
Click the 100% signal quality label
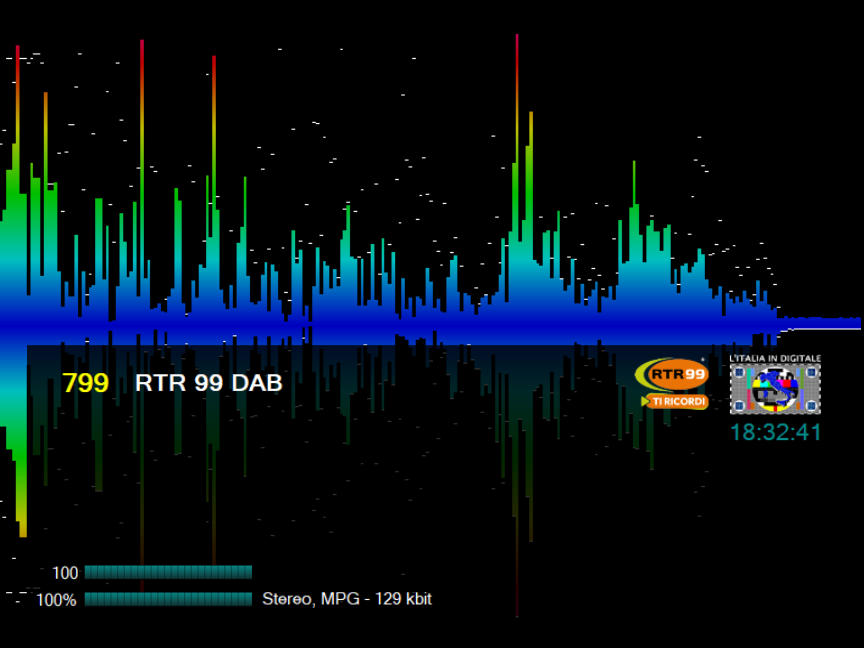tap(56, 600)
